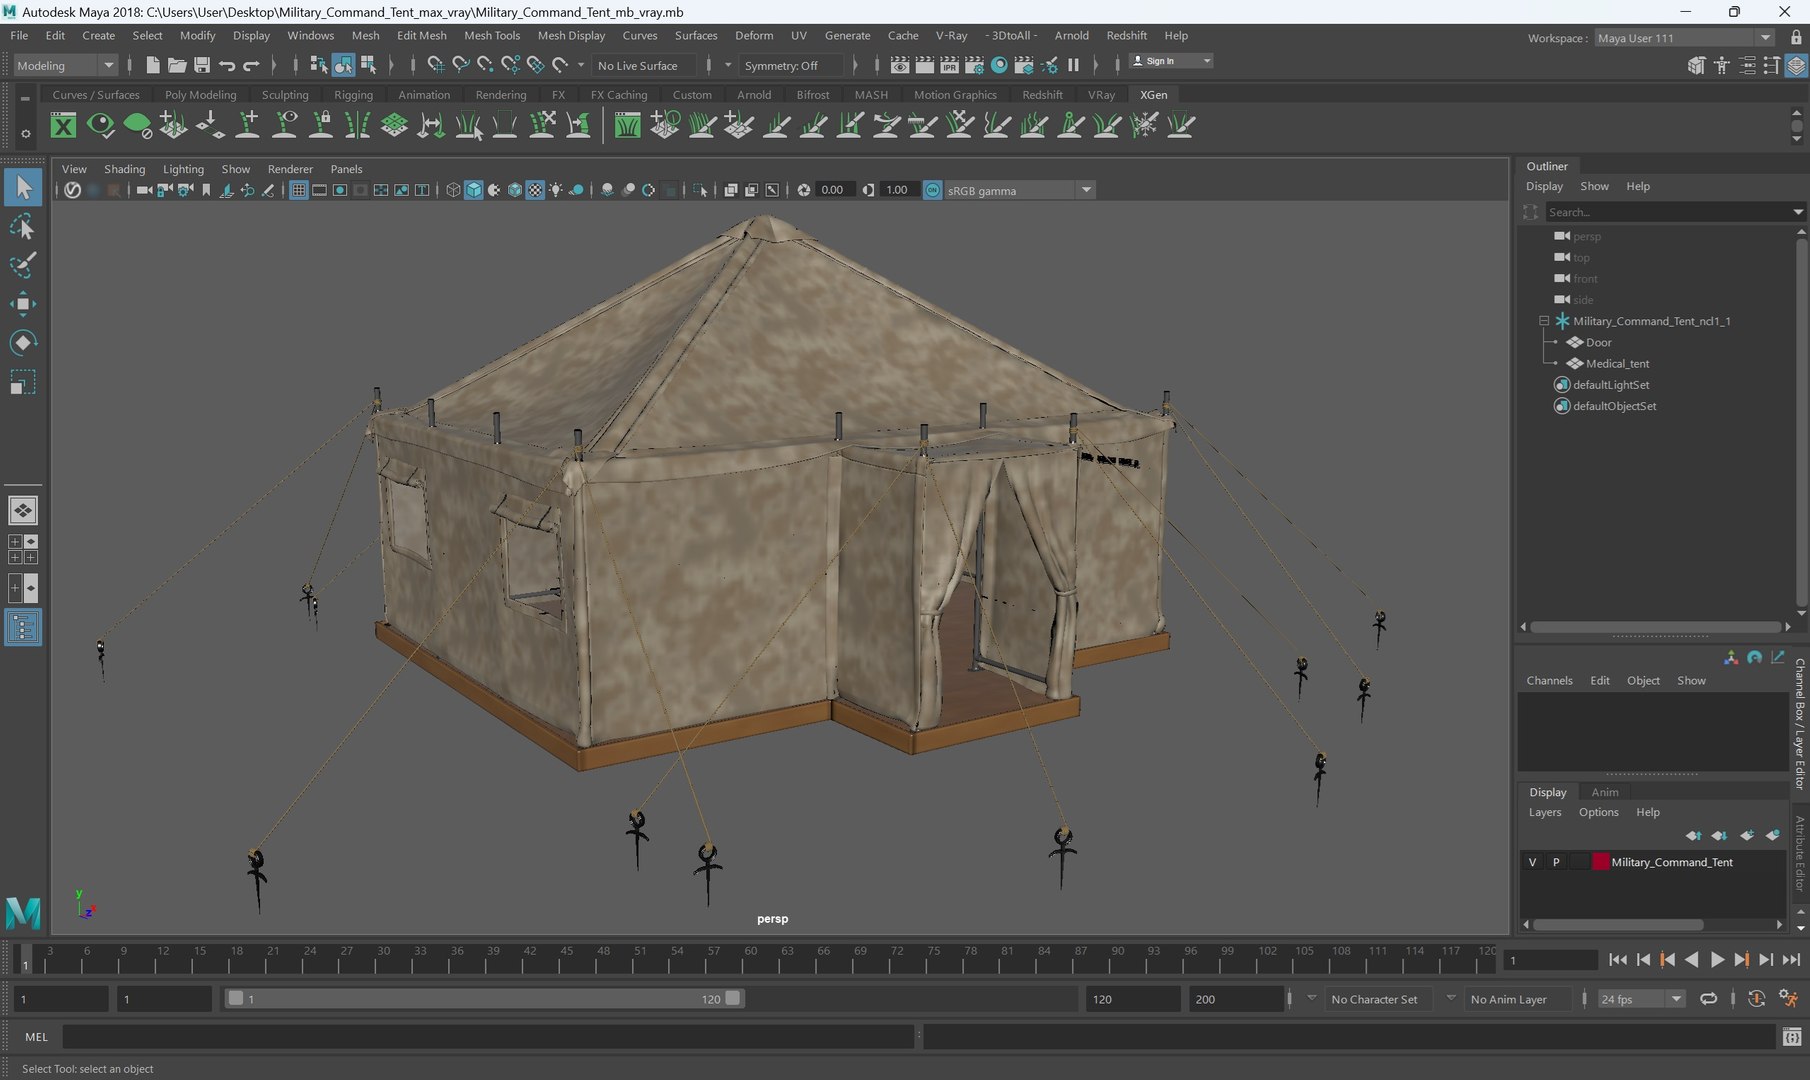Select the Medical_tent item in Outliner

pos(1617,363)
